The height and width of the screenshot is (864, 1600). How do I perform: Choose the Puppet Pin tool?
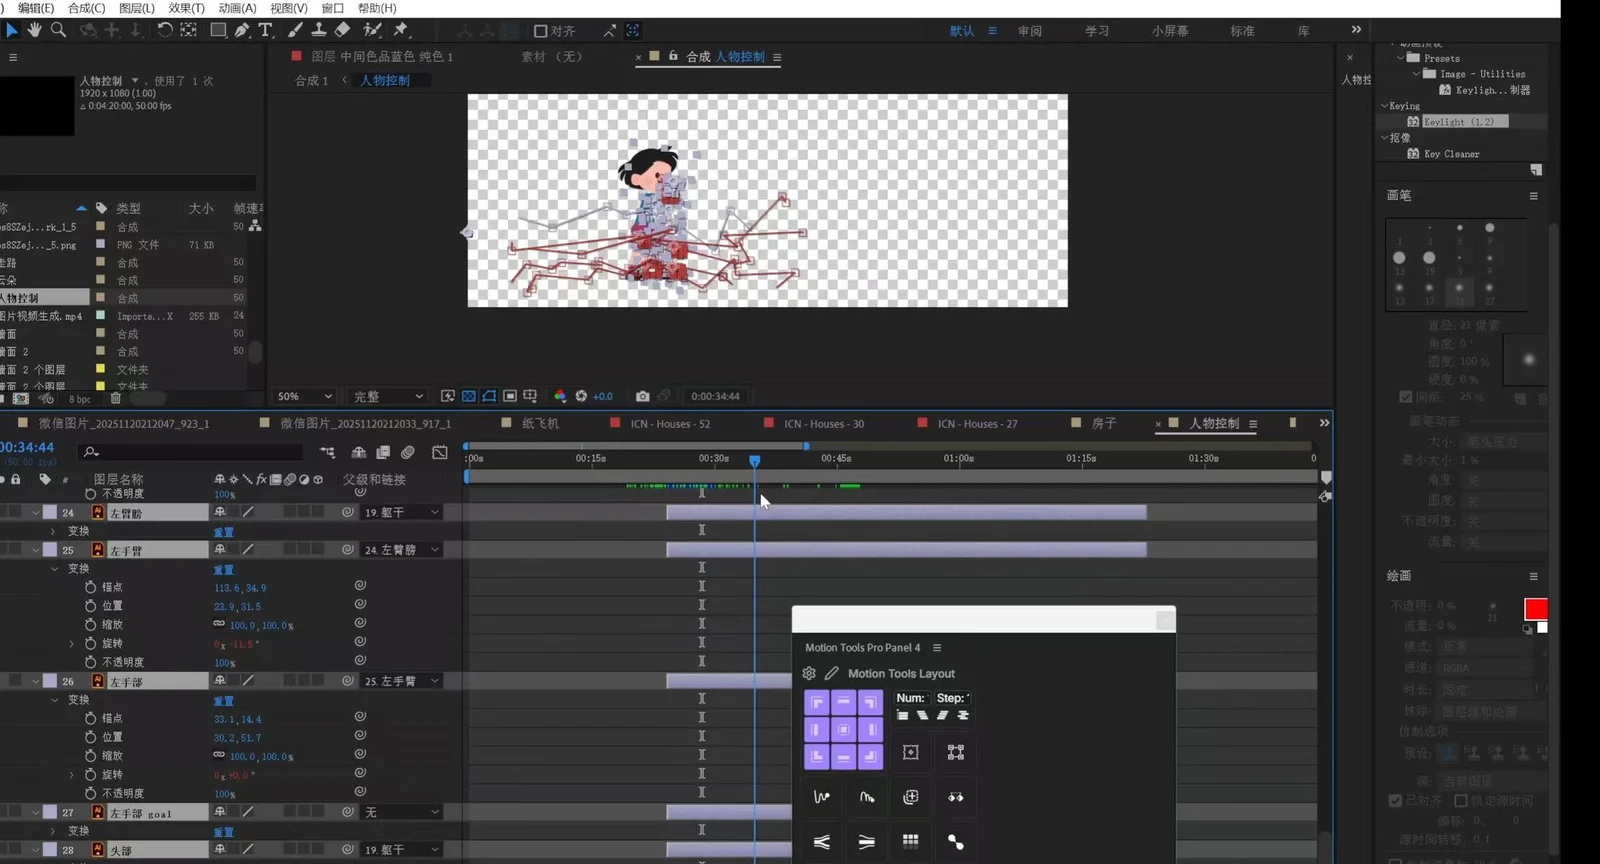point(401,30)
